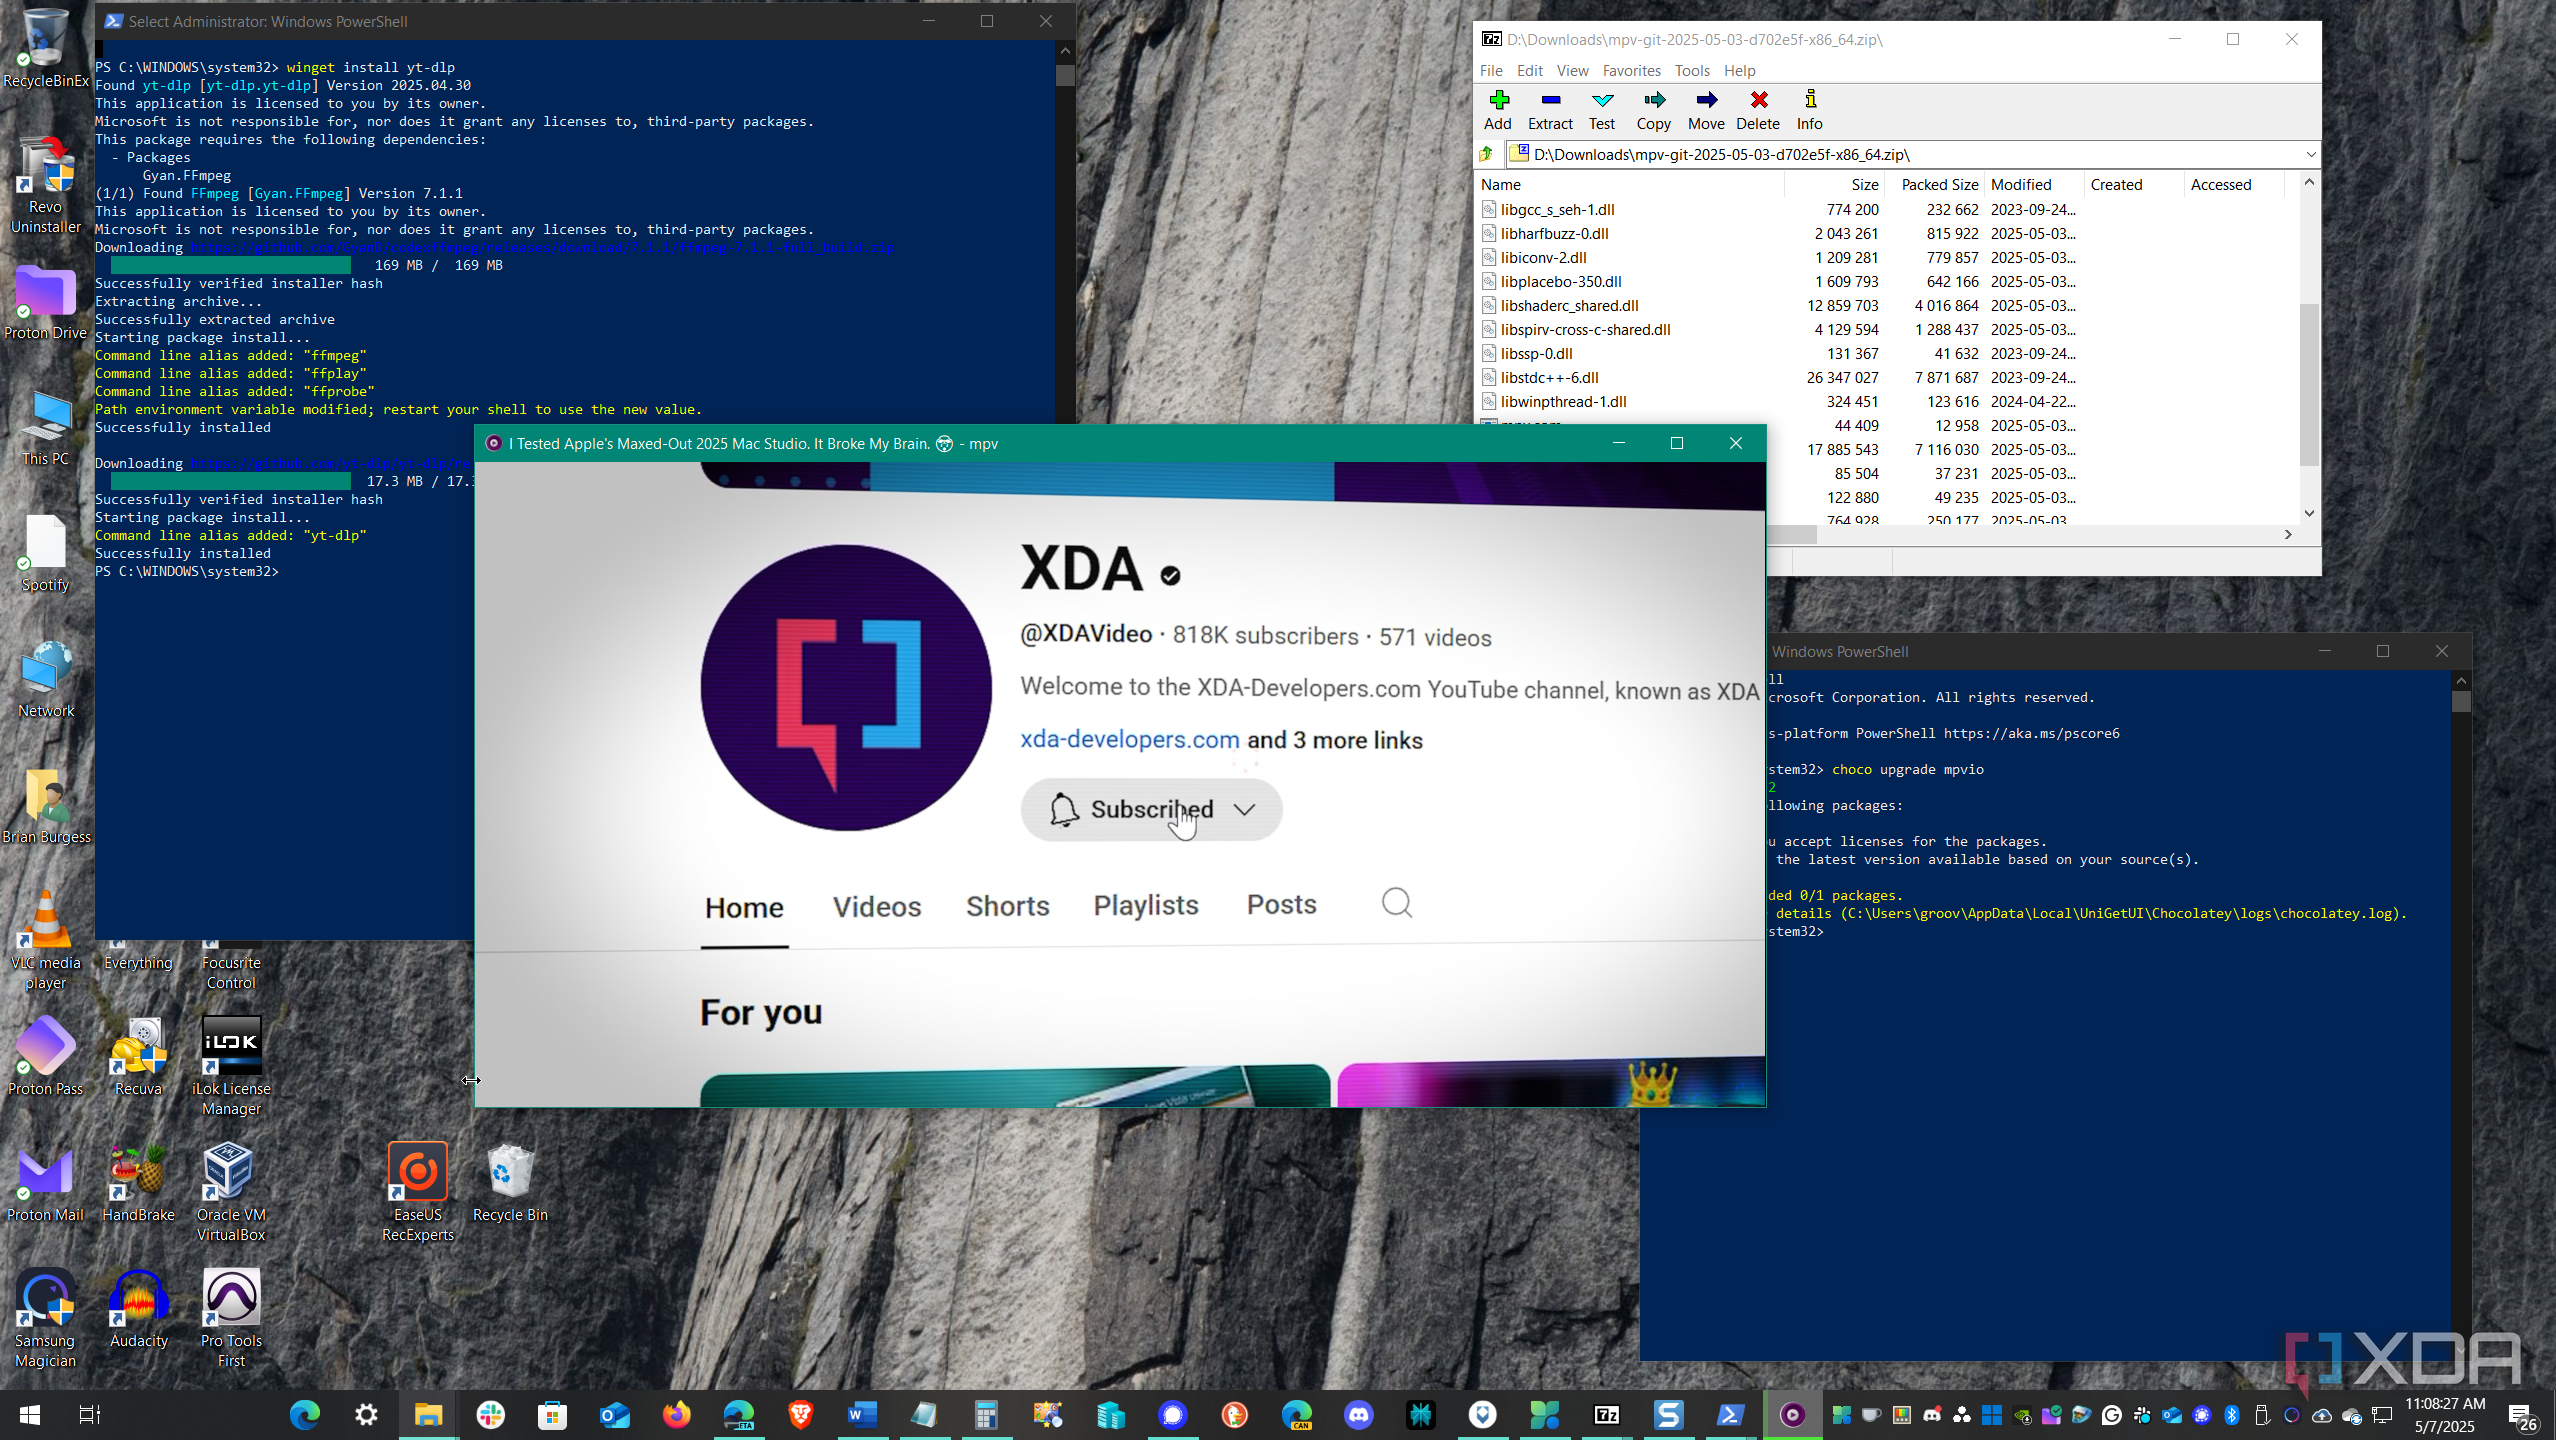Open the 7-Zip taskbar button
The image size is (2556, 1440).
tap(1606, 1414)
